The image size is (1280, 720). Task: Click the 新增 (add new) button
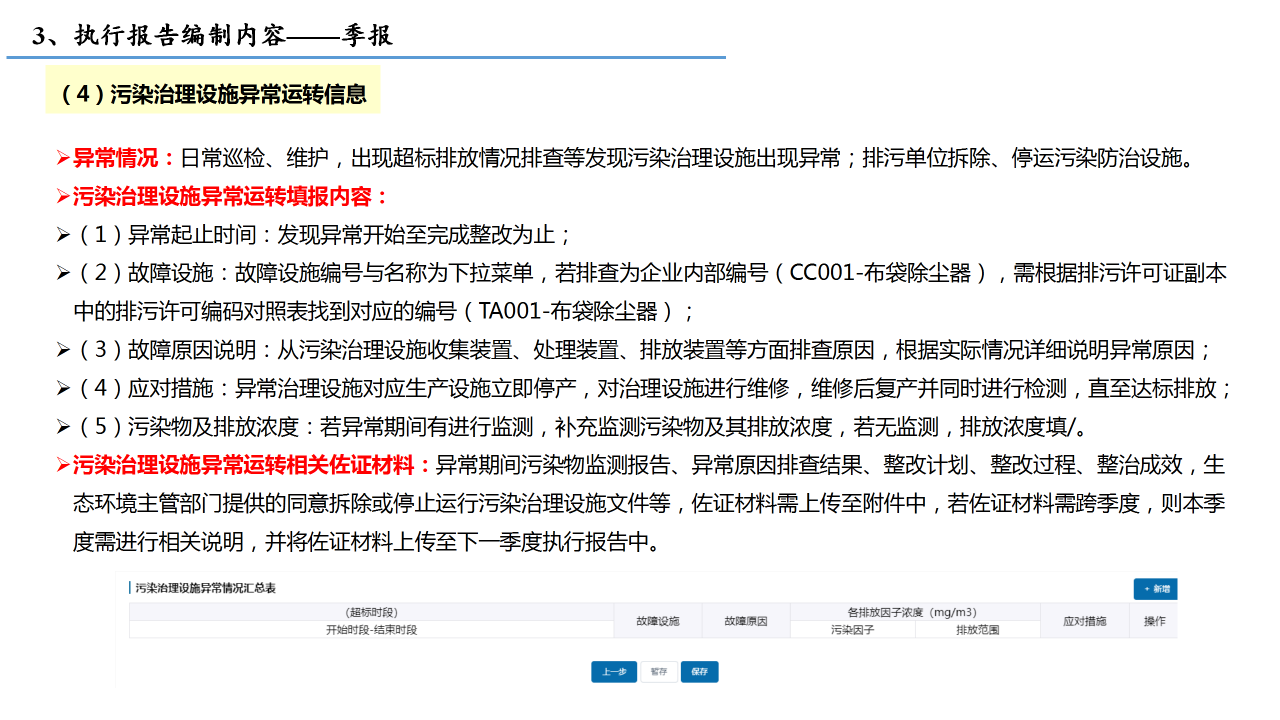[1155, 589]
